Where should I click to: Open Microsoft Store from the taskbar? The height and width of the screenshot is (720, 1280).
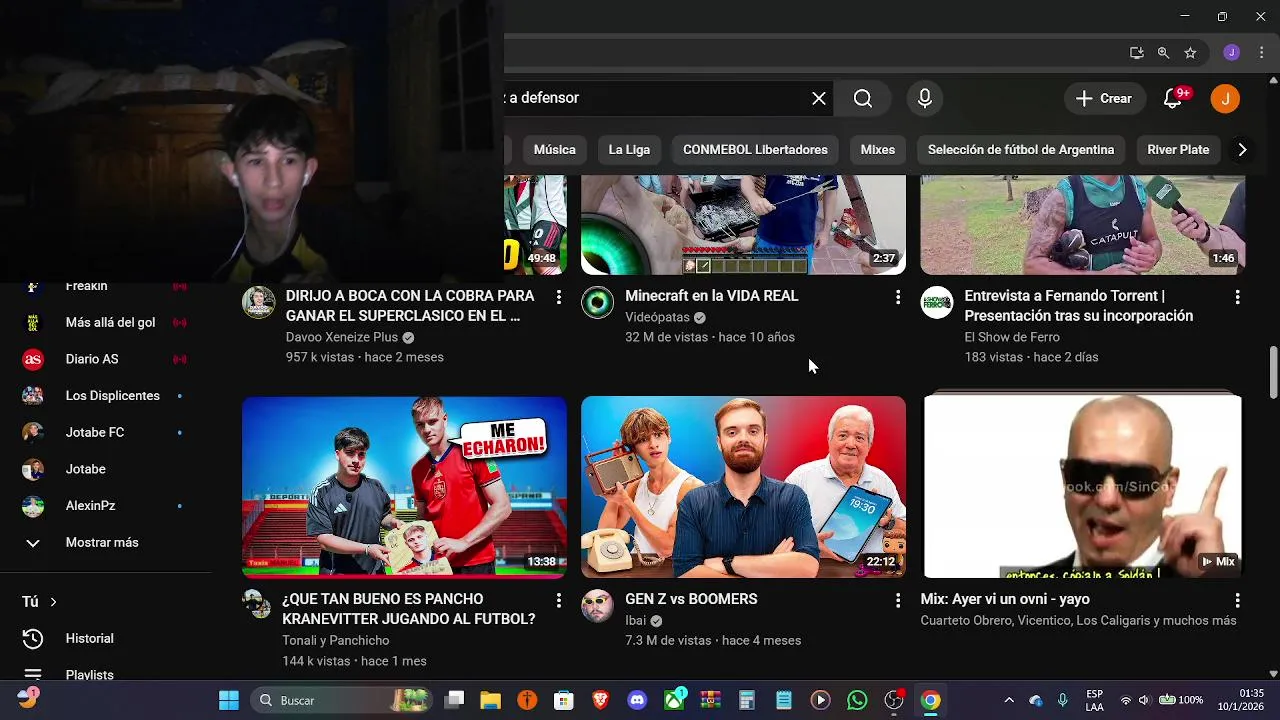[x=564, y=700]
